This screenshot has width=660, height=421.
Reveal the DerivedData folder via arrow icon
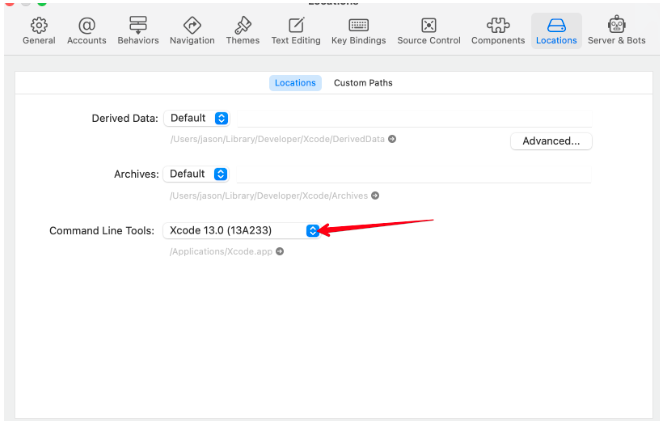392,139
